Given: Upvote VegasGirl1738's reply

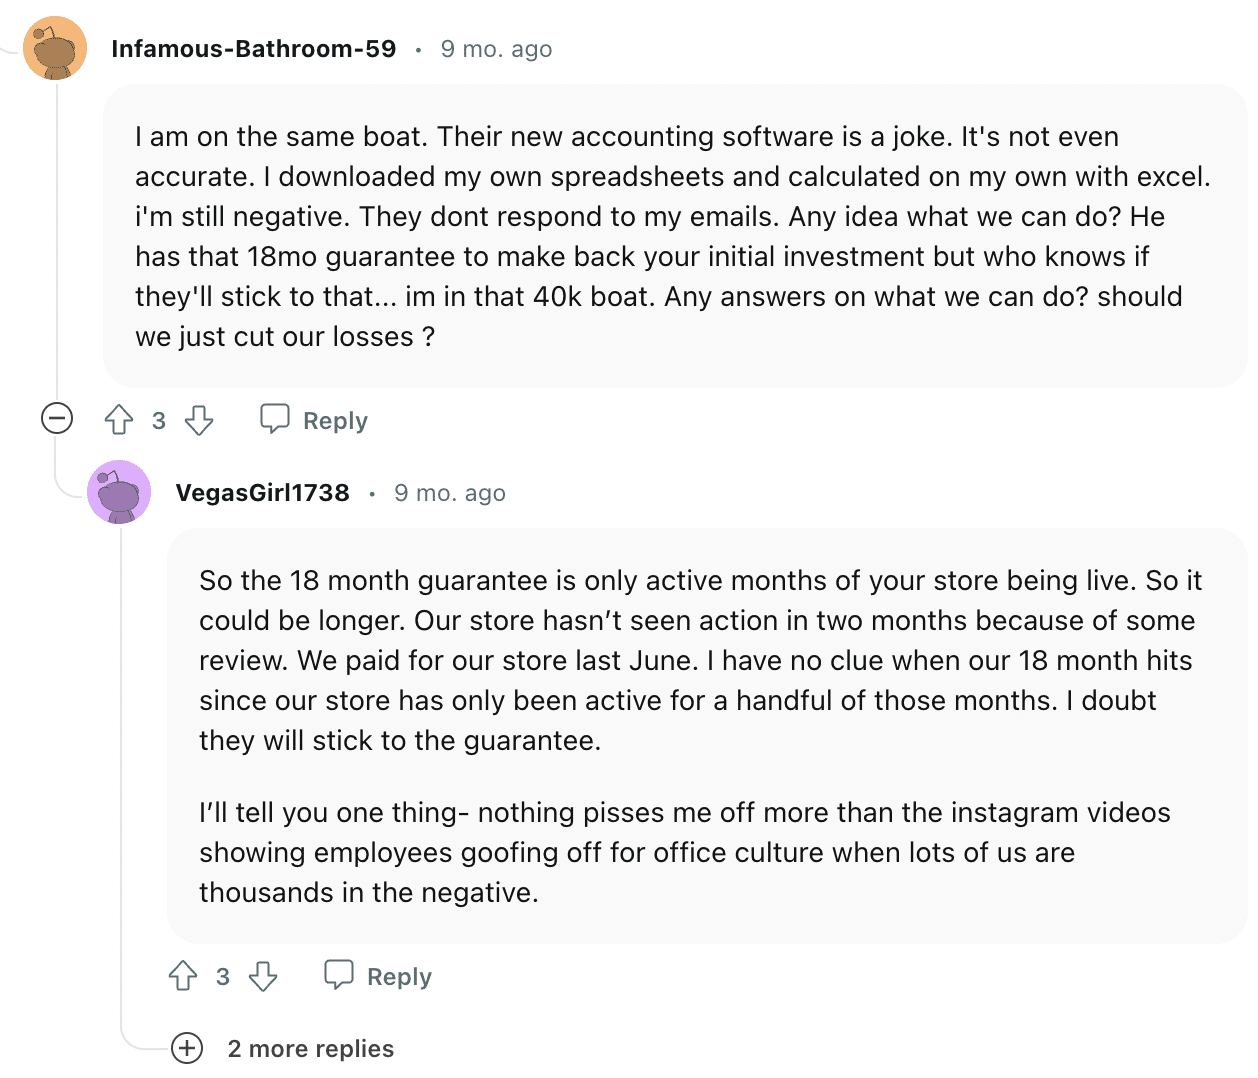Looking at the screenshot, I should pos(183,976).
